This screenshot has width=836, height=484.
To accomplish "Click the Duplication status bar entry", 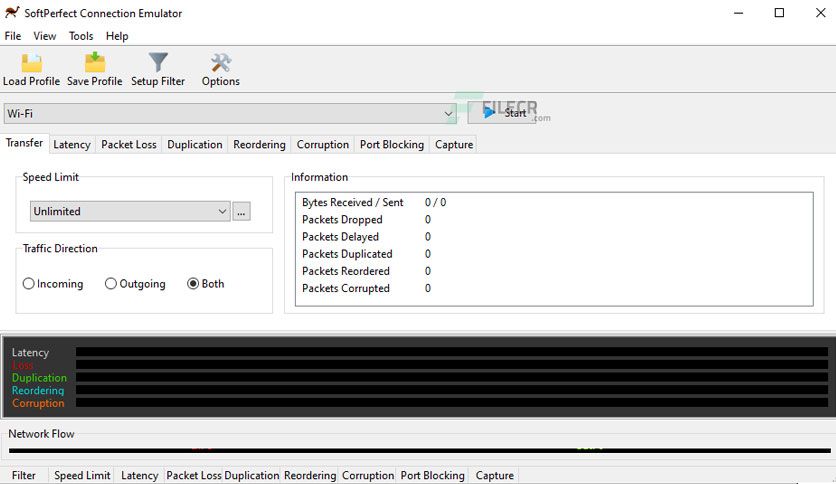I will pos(252,475).
